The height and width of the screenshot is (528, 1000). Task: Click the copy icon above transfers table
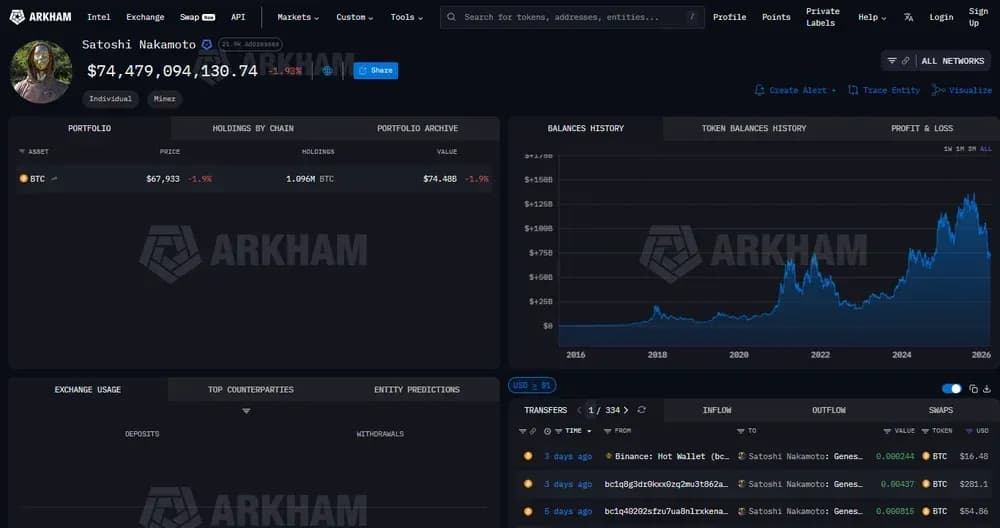(x=972, y=389)
